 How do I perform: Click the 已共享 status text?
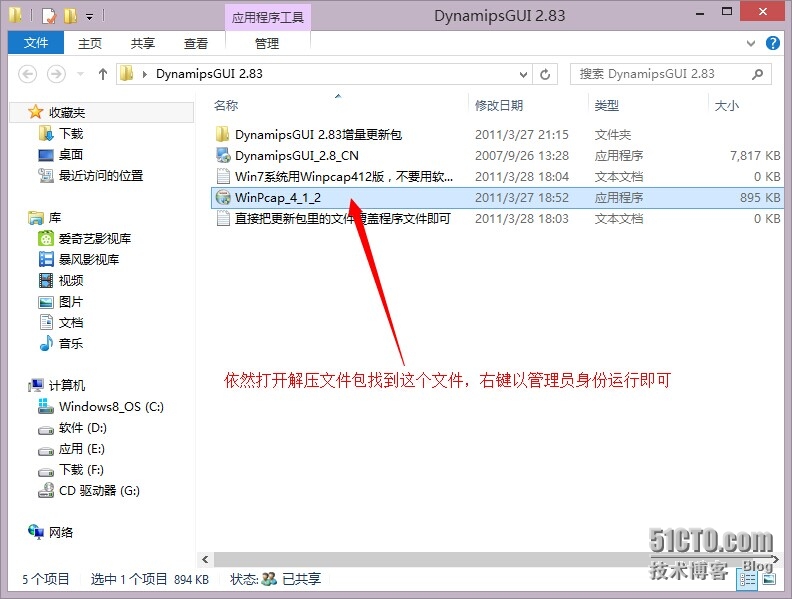pos(302,579)
